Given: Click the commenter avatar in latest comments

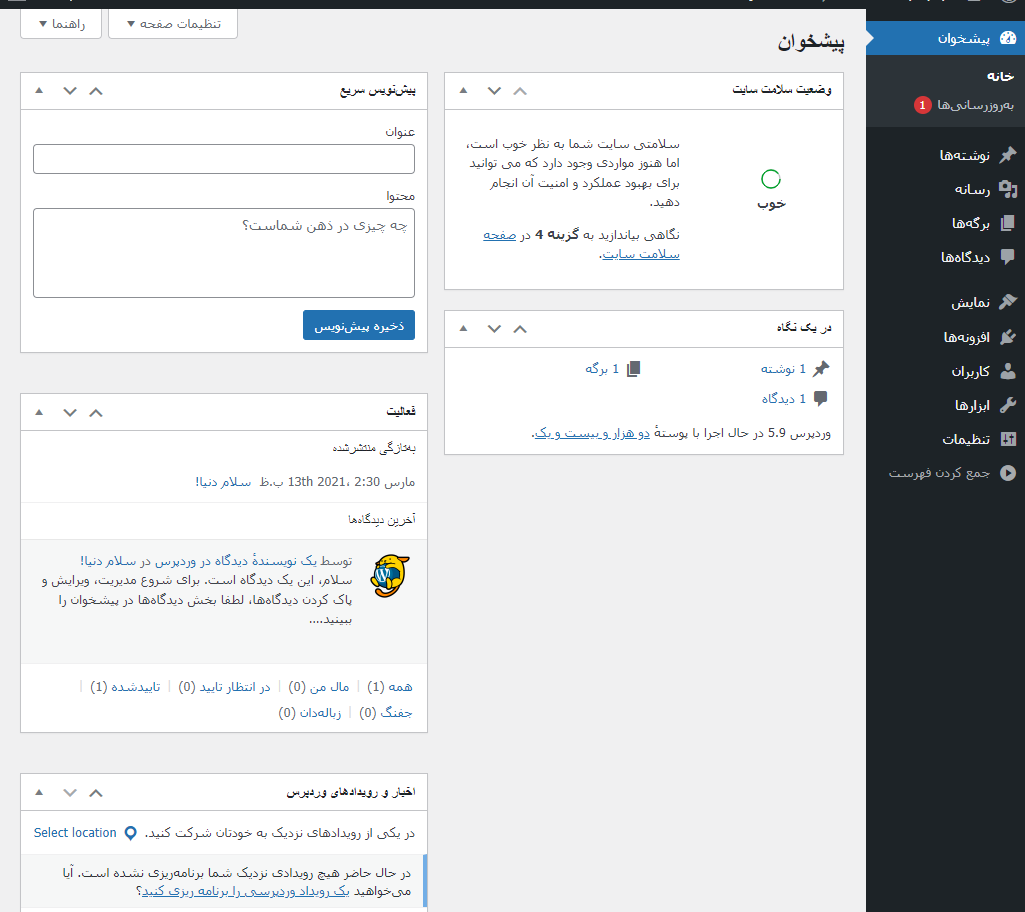Looking at the screenshot, I should point(390,576).
